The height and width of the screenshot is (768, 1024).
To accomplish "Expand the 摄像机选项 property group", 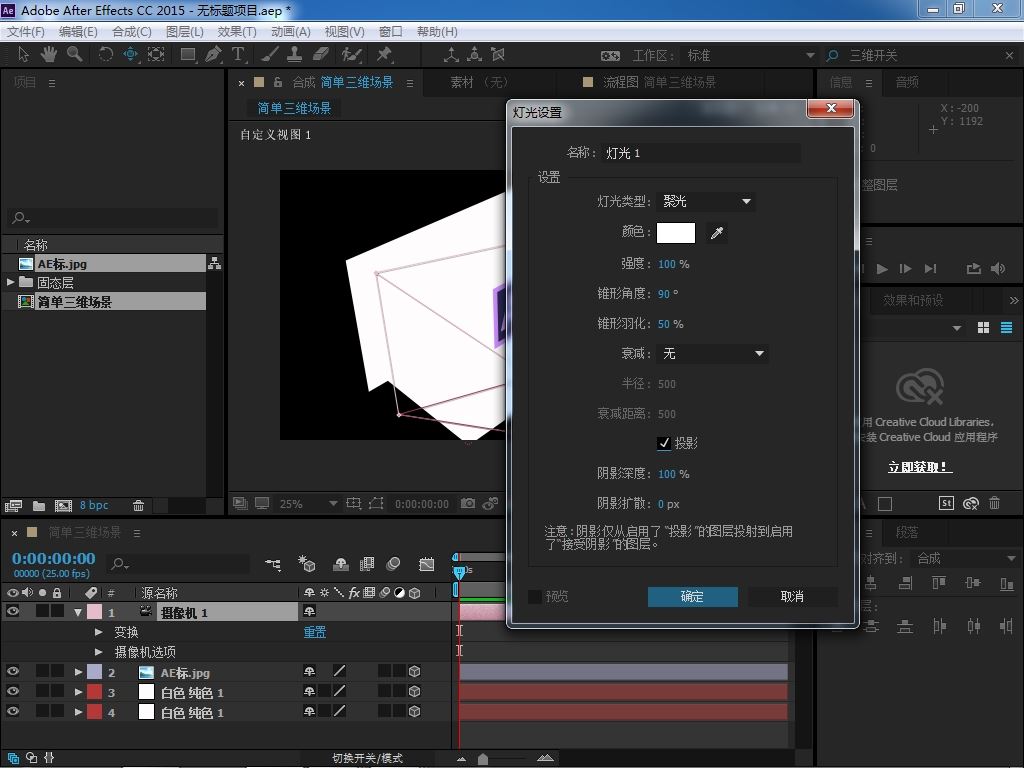I will (x=99, y=652).
